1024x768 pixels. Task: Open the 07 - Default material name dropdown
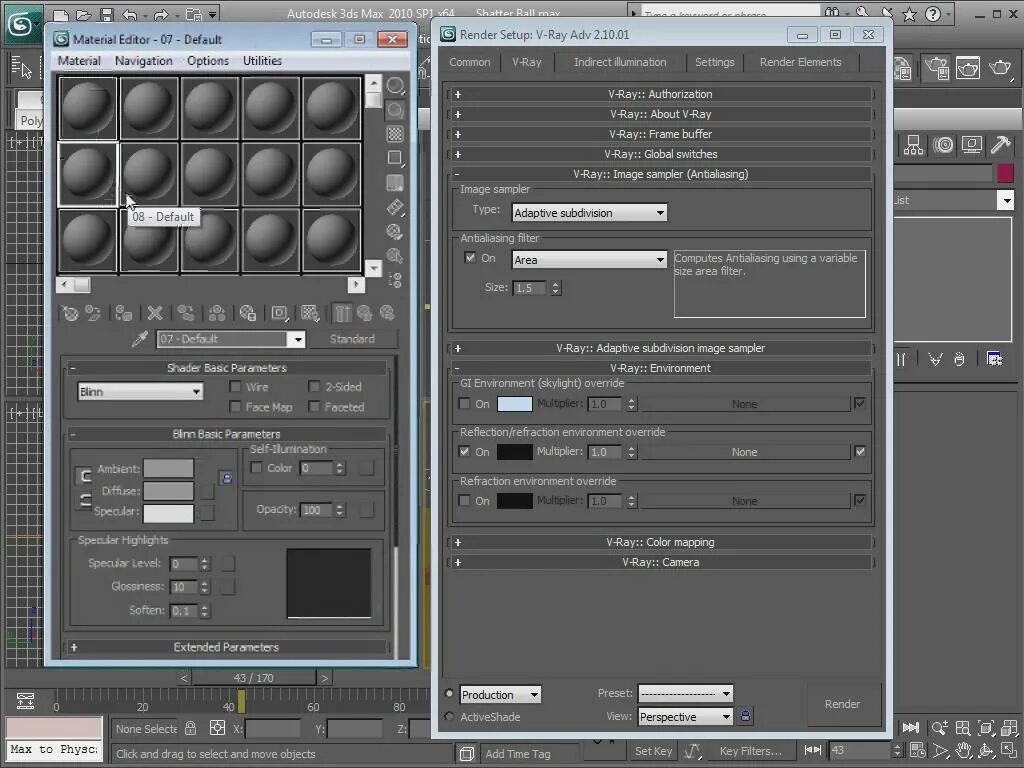[298, 339]
